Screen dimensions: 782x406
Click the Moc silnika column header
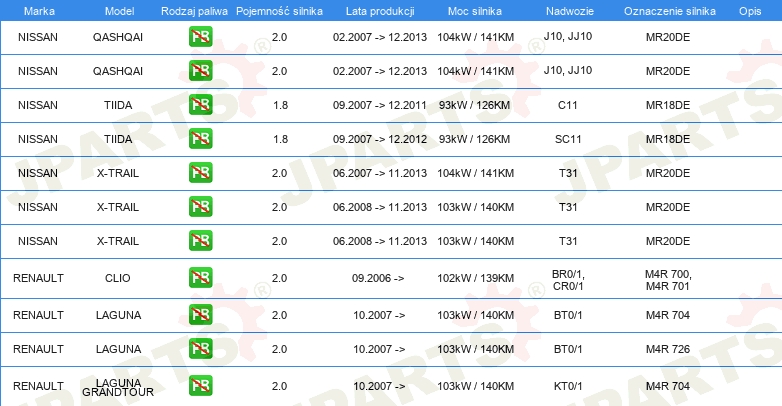(x=475, y=9)
